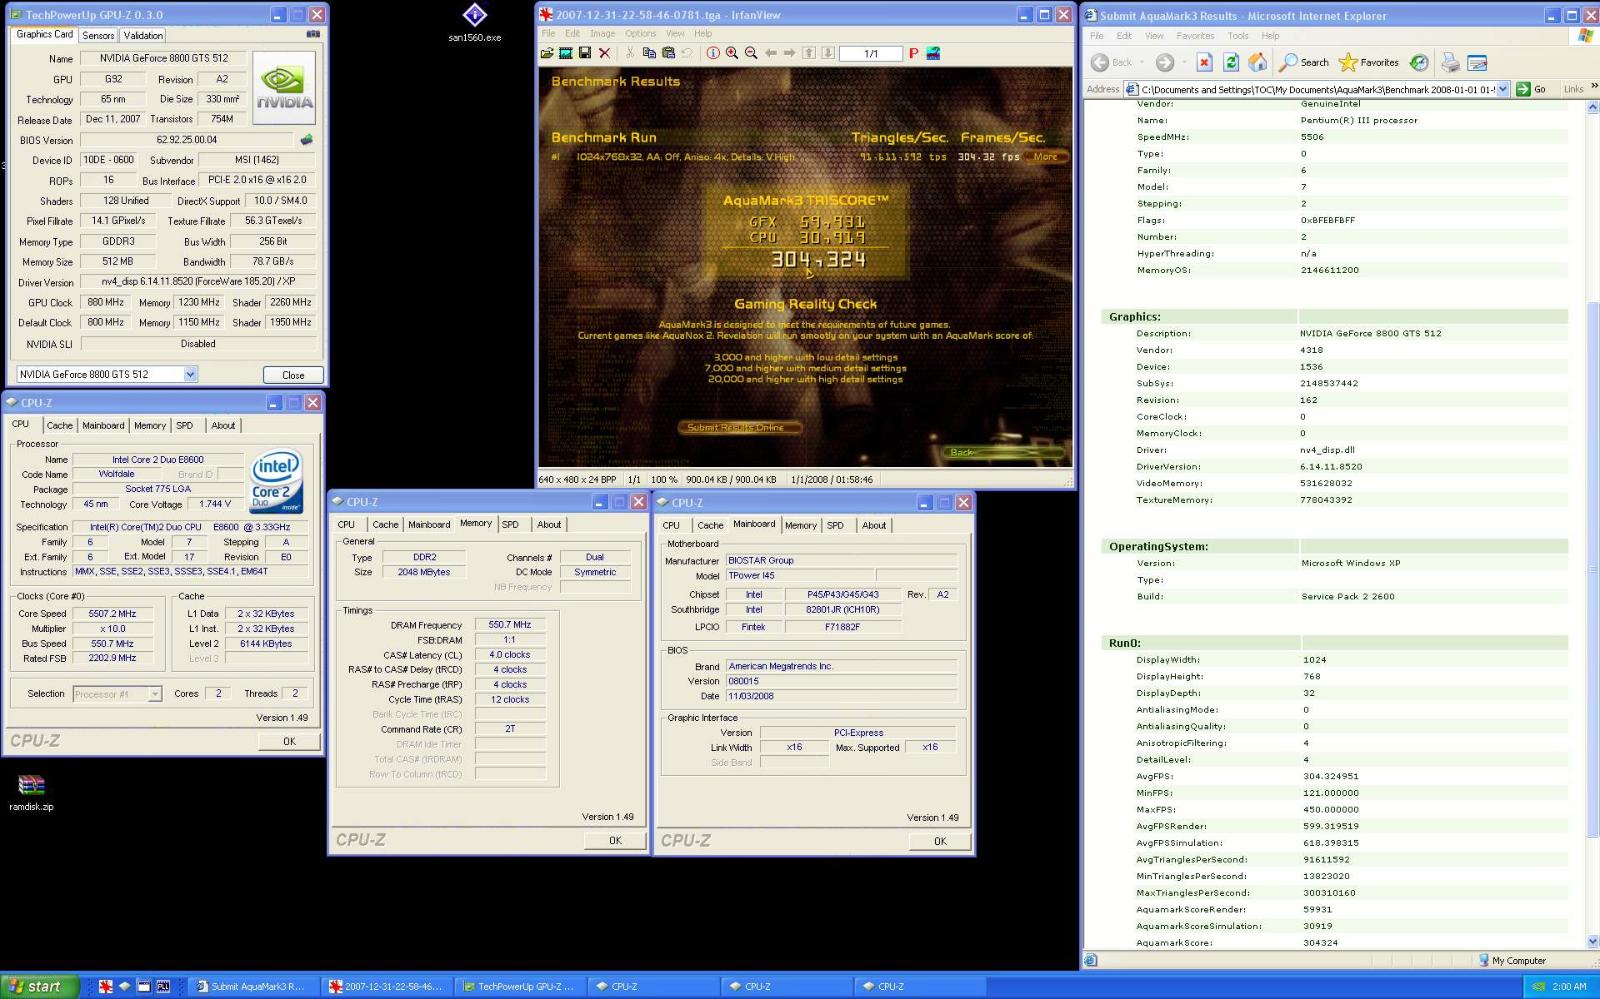Expand the IE Links toolbar chevron
The image size is (1600, 999).
coord(1594,87)
